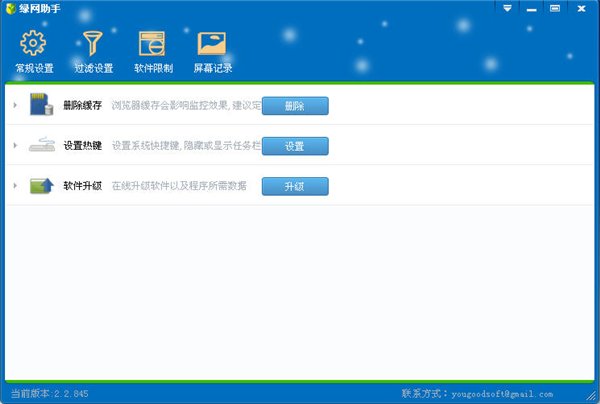600x404 pixels.
Task: Click the window corner grip handle
Action: coord(592,396)
